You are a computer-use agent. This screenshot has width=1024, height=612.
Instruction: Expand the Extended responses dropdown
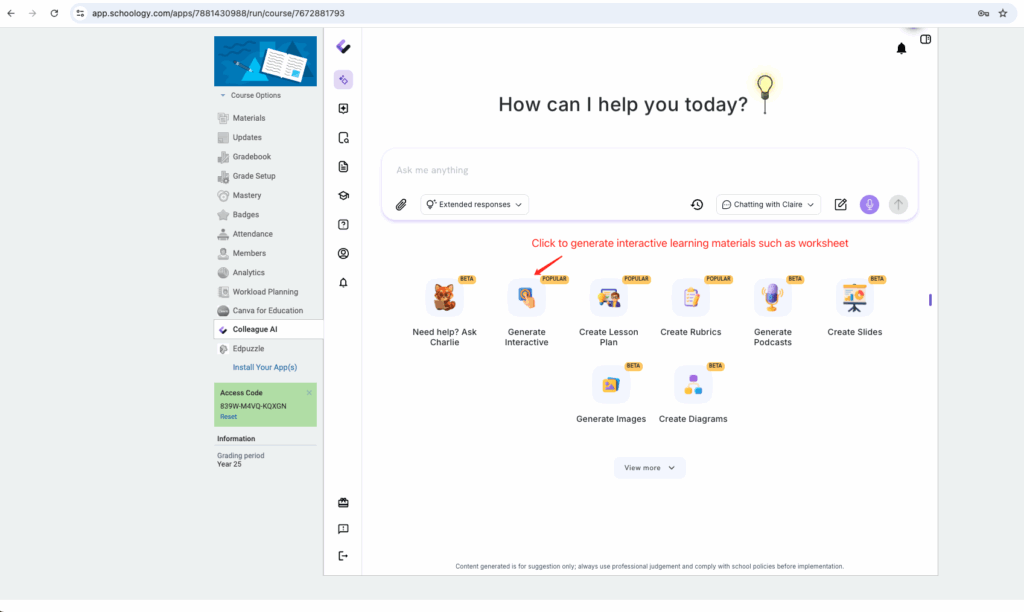475,205
